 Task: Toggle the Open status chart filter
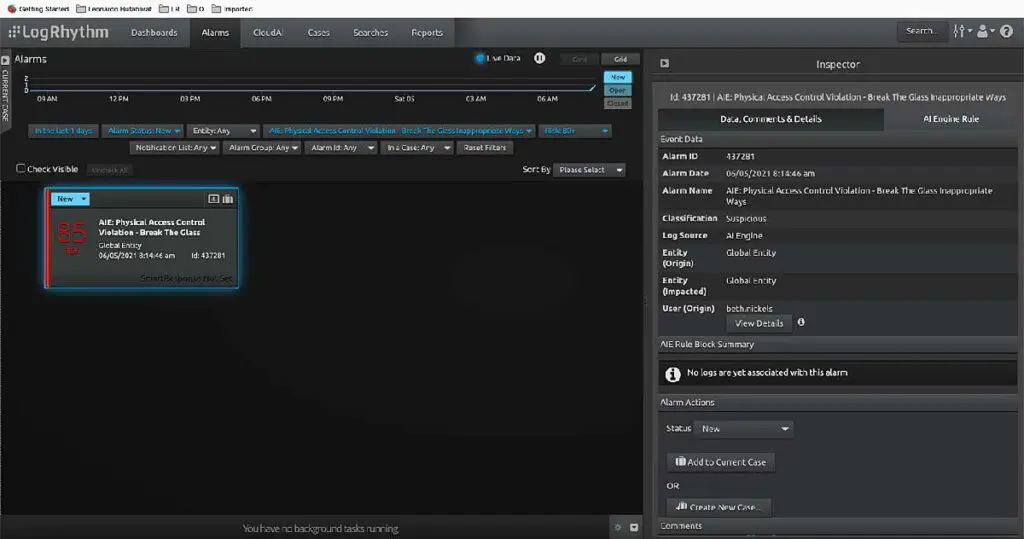[617, 90]
